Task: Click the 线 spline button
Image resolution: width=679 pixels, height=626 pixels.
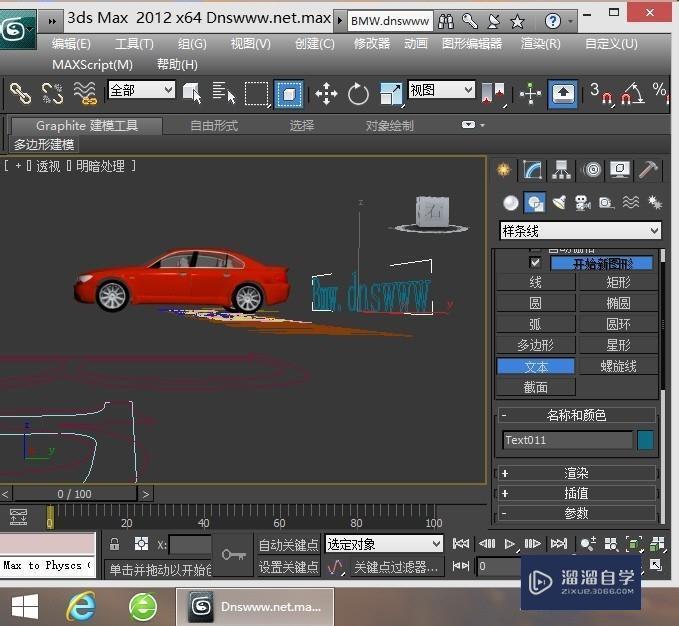Action: [535, 282]
